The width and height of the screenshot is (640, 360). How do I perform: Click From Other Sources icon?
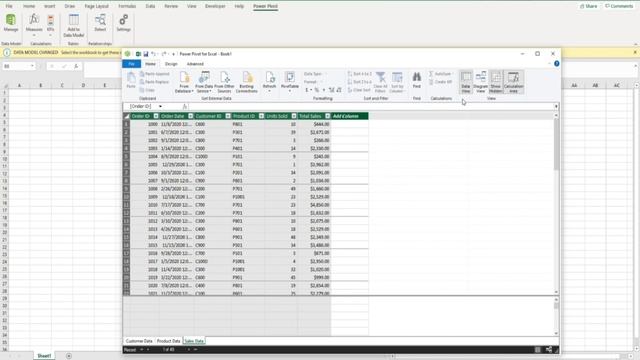tap(224, 82)
